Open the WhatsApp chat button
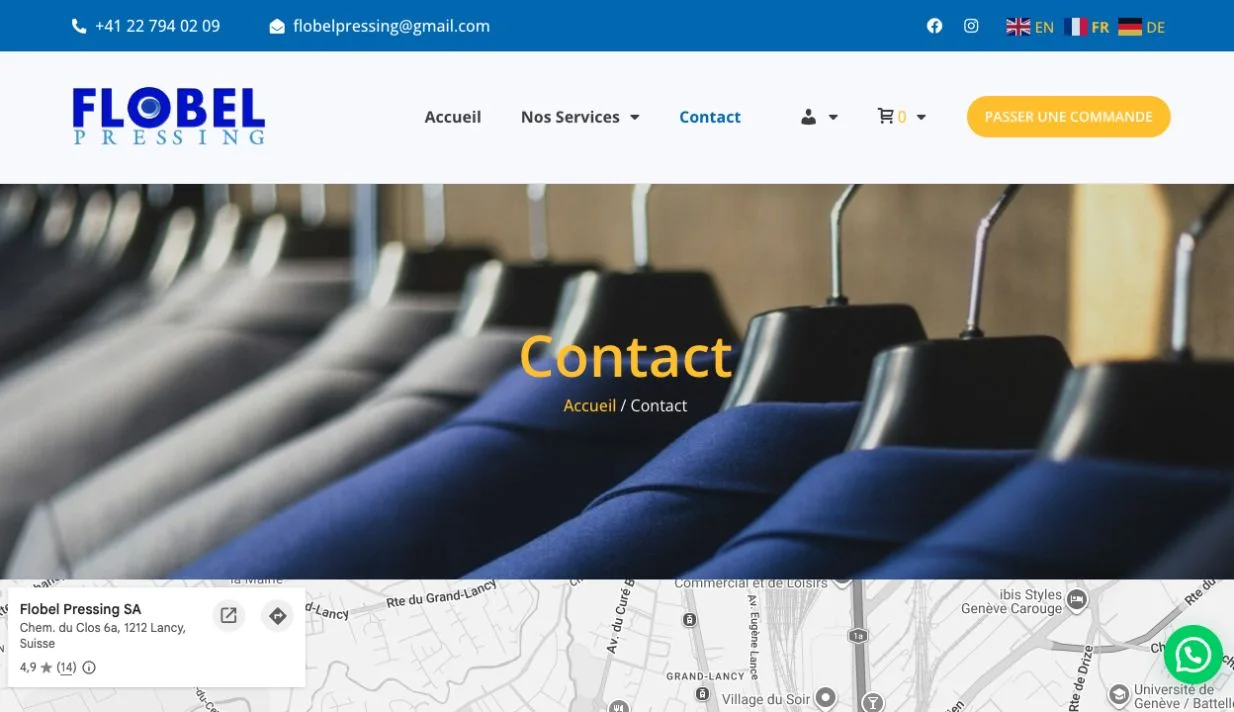Viewport: 1234px width, 712px height. 1193,655
